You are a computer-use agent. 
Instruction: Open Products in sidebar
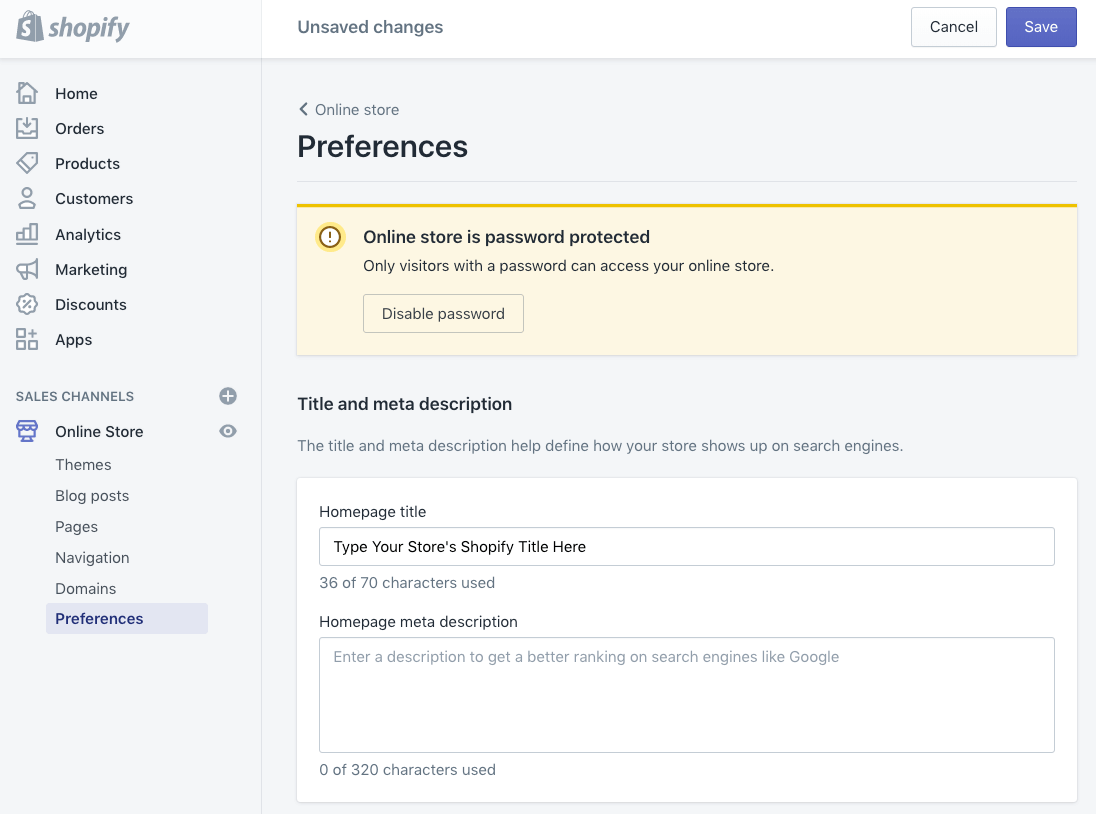tap(87, 163)
